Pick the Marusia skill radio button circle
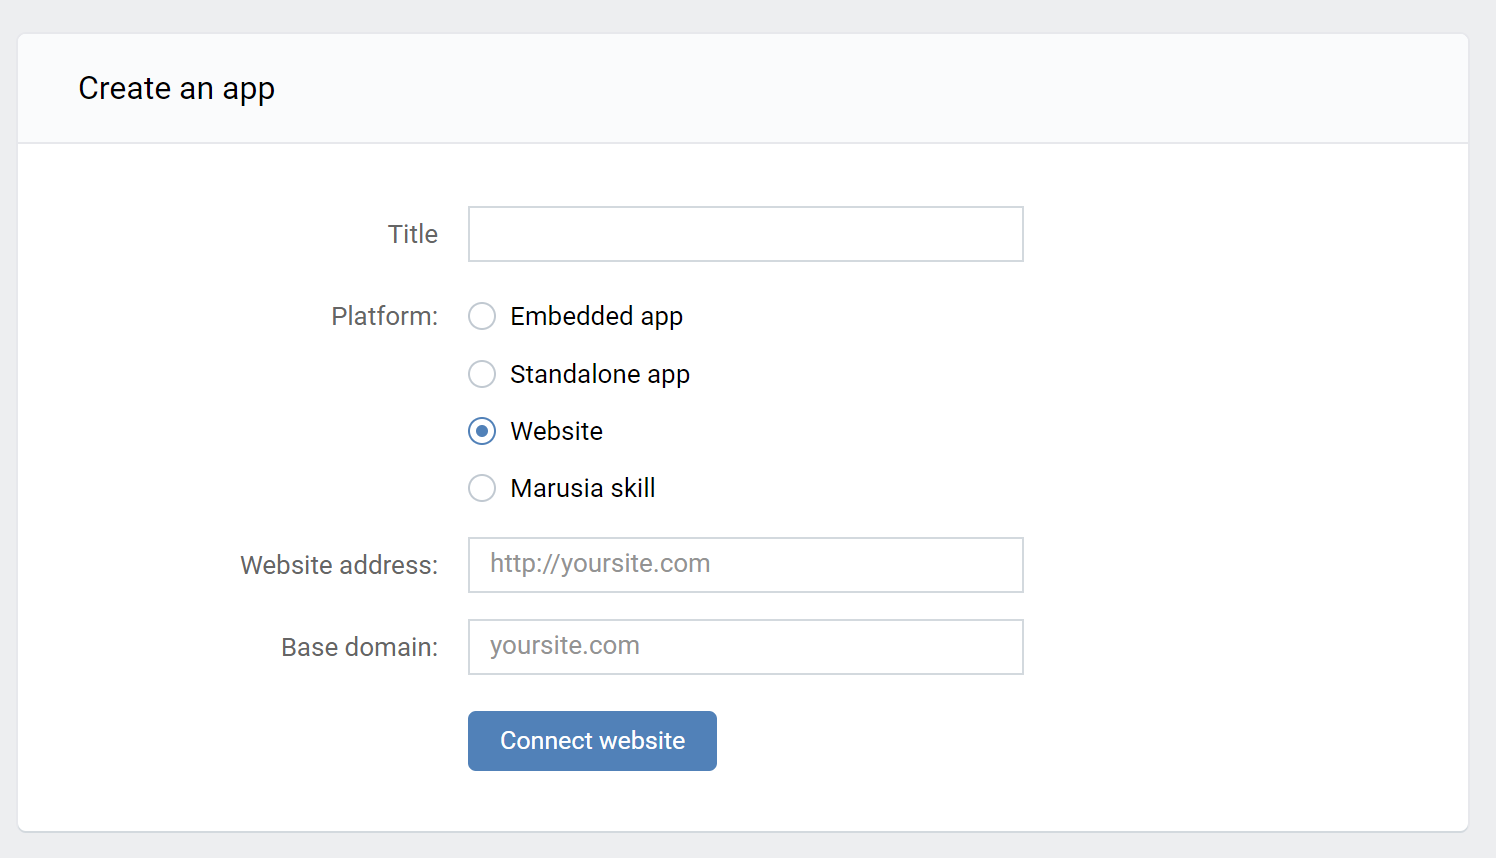 pyautogui.click(x=482, y=488)
